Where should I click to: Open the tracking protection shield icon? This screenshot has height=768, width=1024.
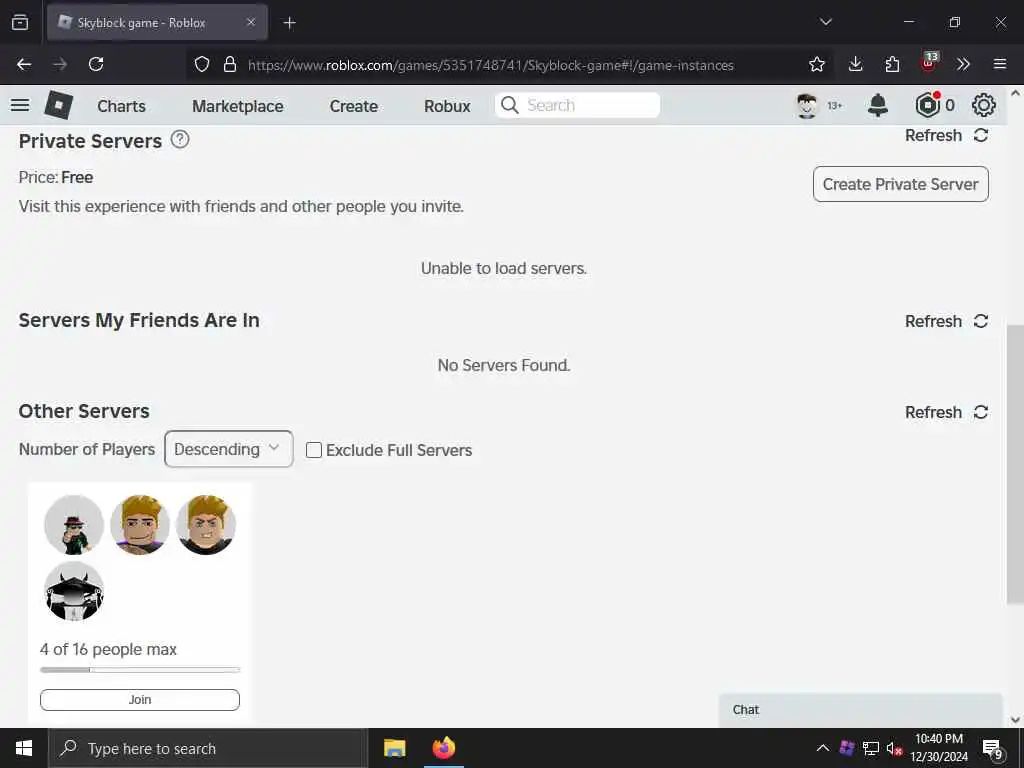tap(202, 65)
